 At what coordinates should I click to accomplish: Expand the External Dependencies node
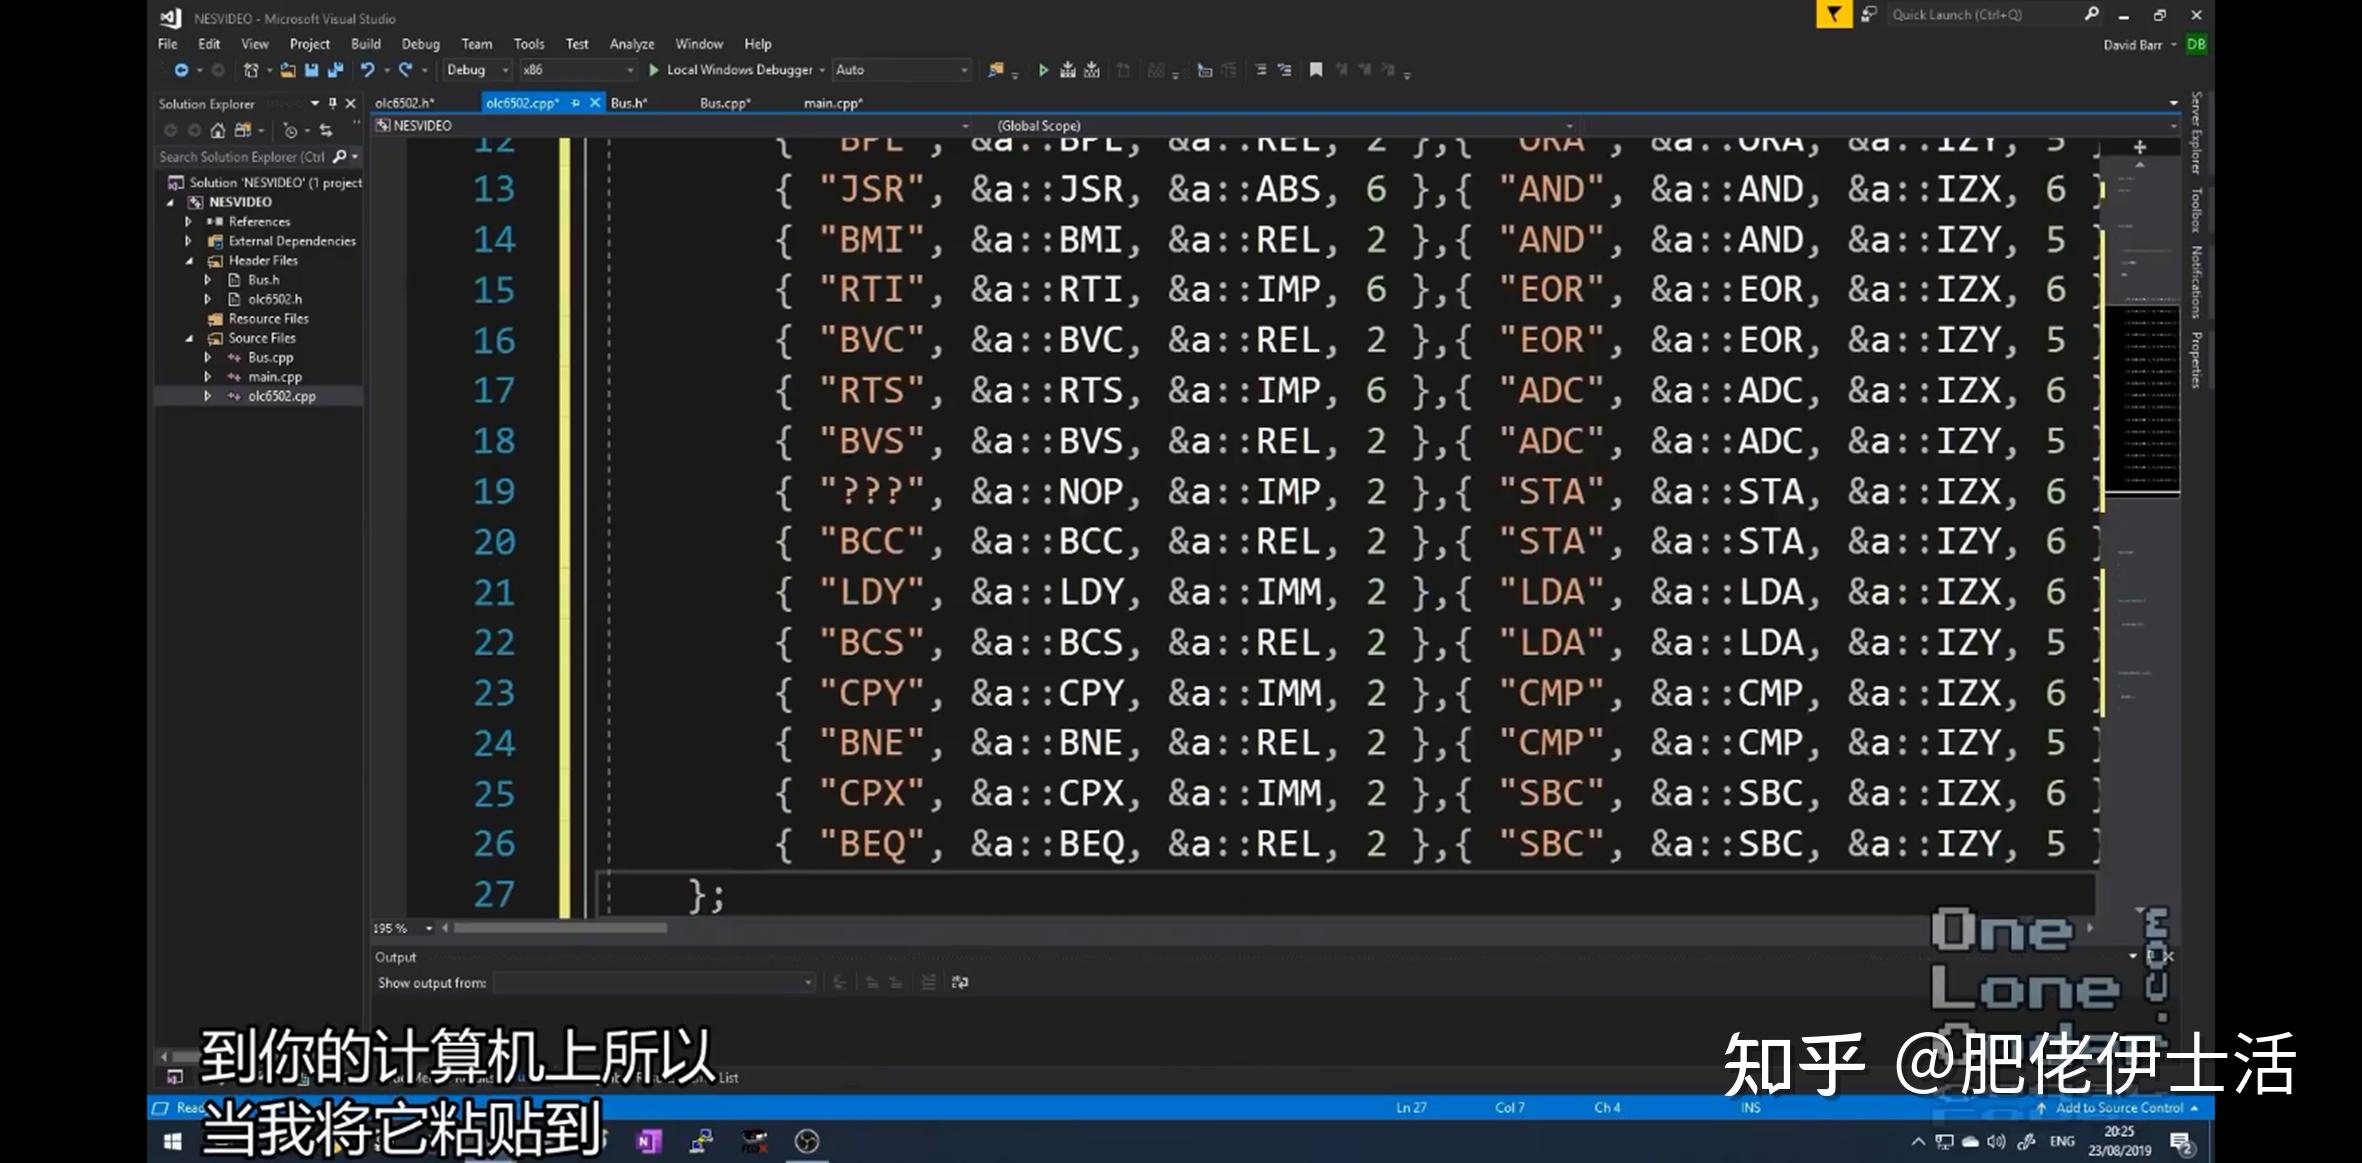pos(188,241)
